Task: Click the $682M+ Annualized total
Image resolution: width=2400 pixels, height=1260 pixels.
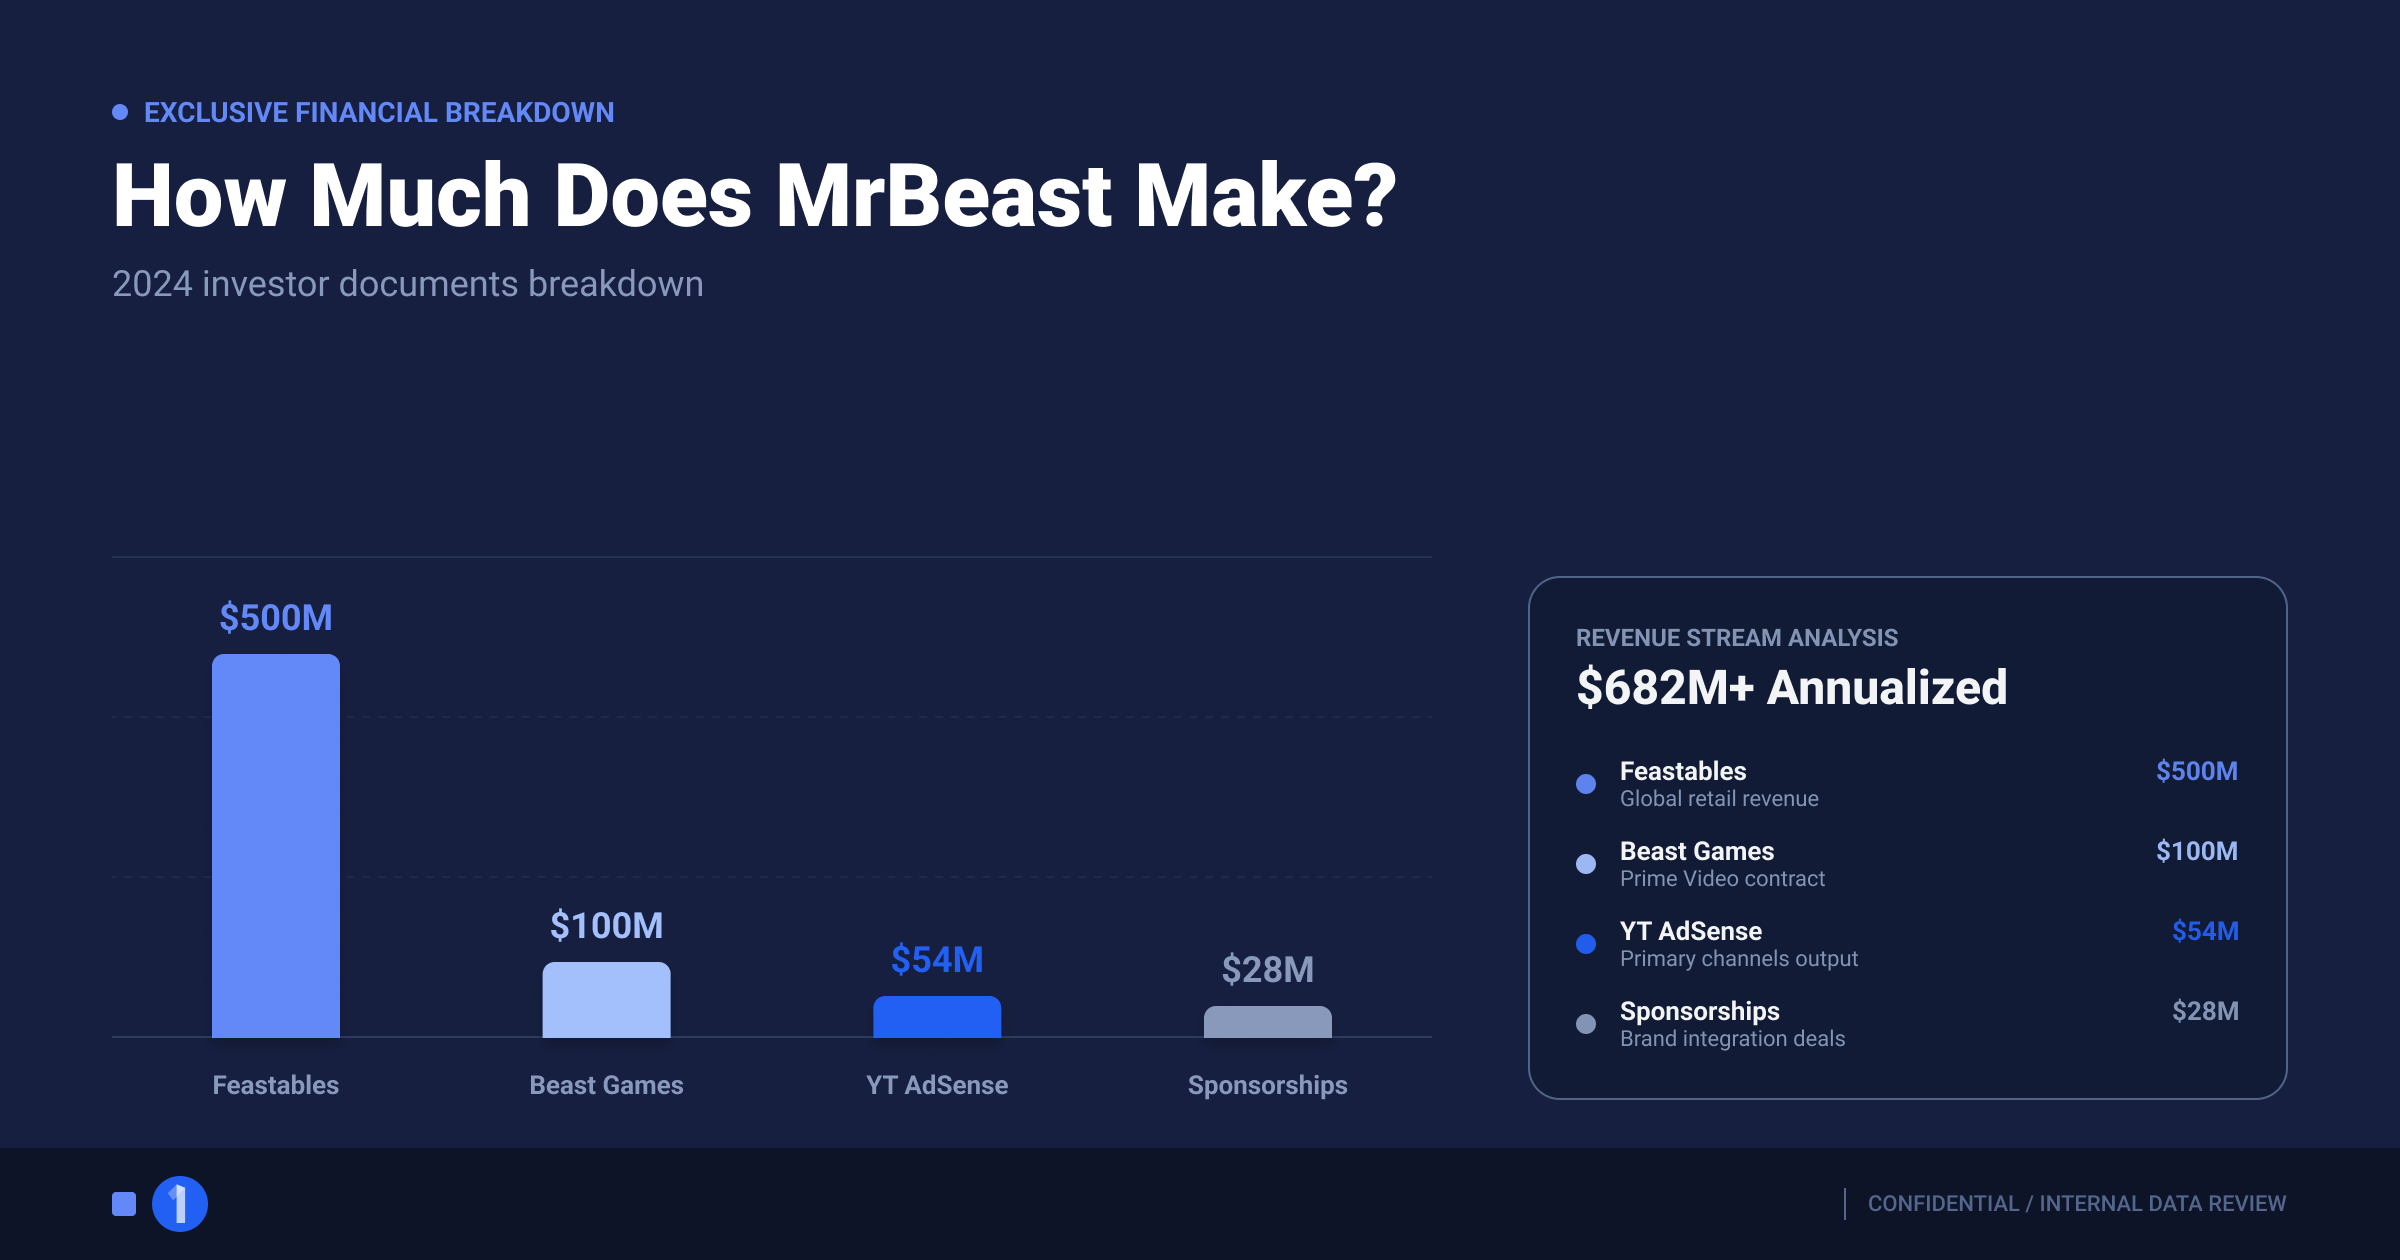Action: (1792, 688)
